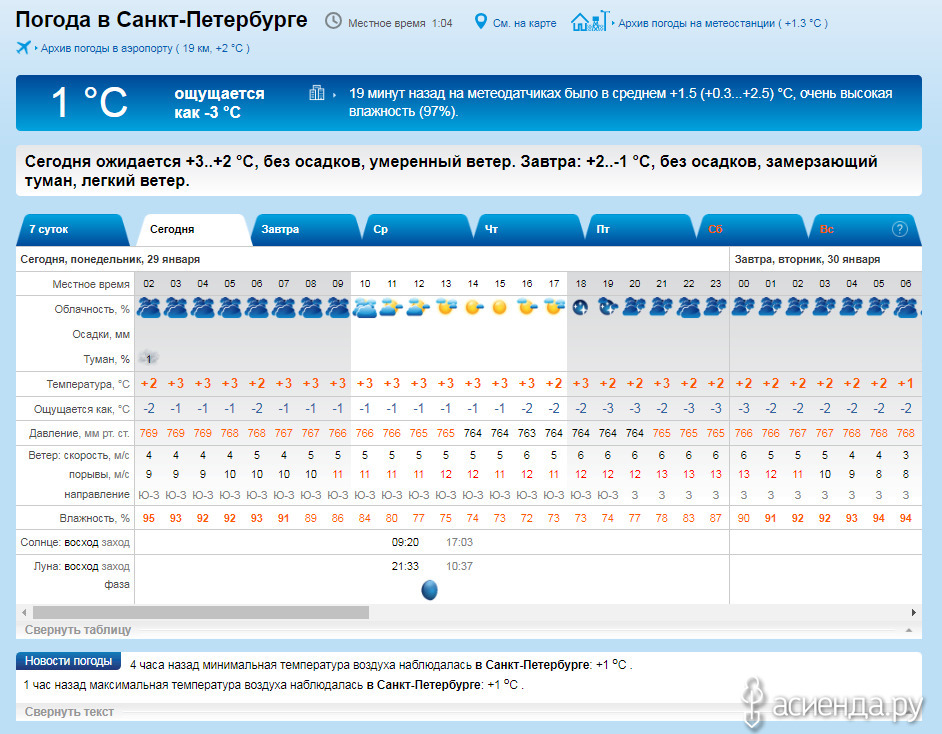Click the sunrise time 09:20
The image size is (942, 734).
click(x=405, y=542)
